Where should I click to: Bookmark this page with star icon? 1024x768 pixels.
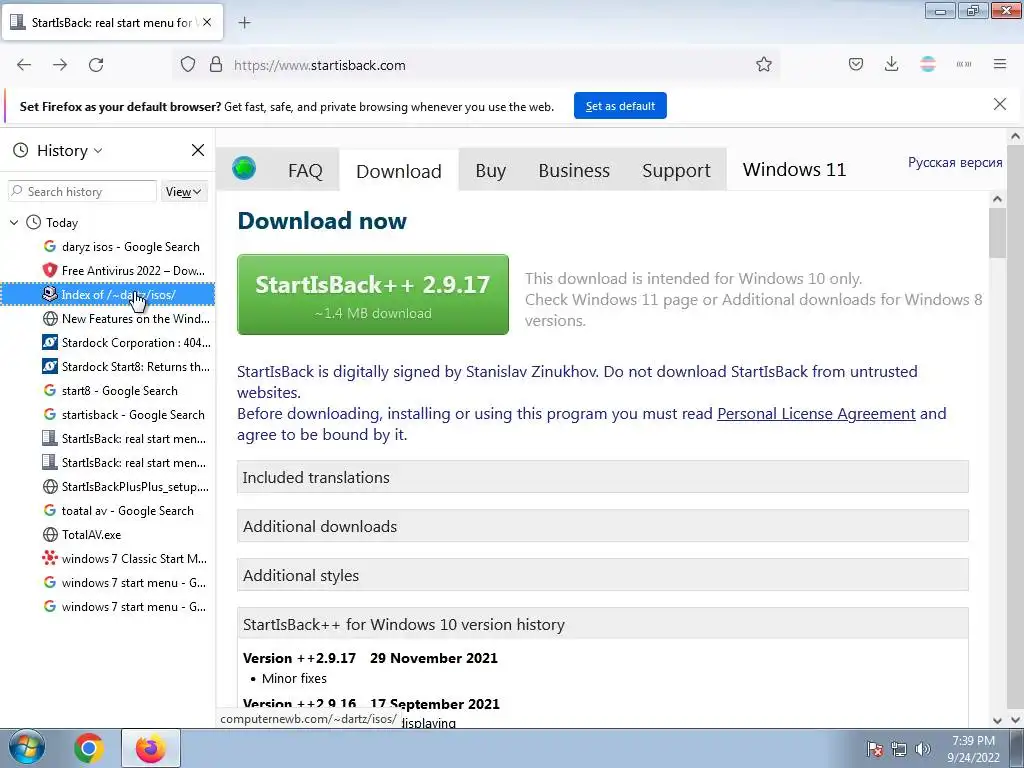(763, 65)
